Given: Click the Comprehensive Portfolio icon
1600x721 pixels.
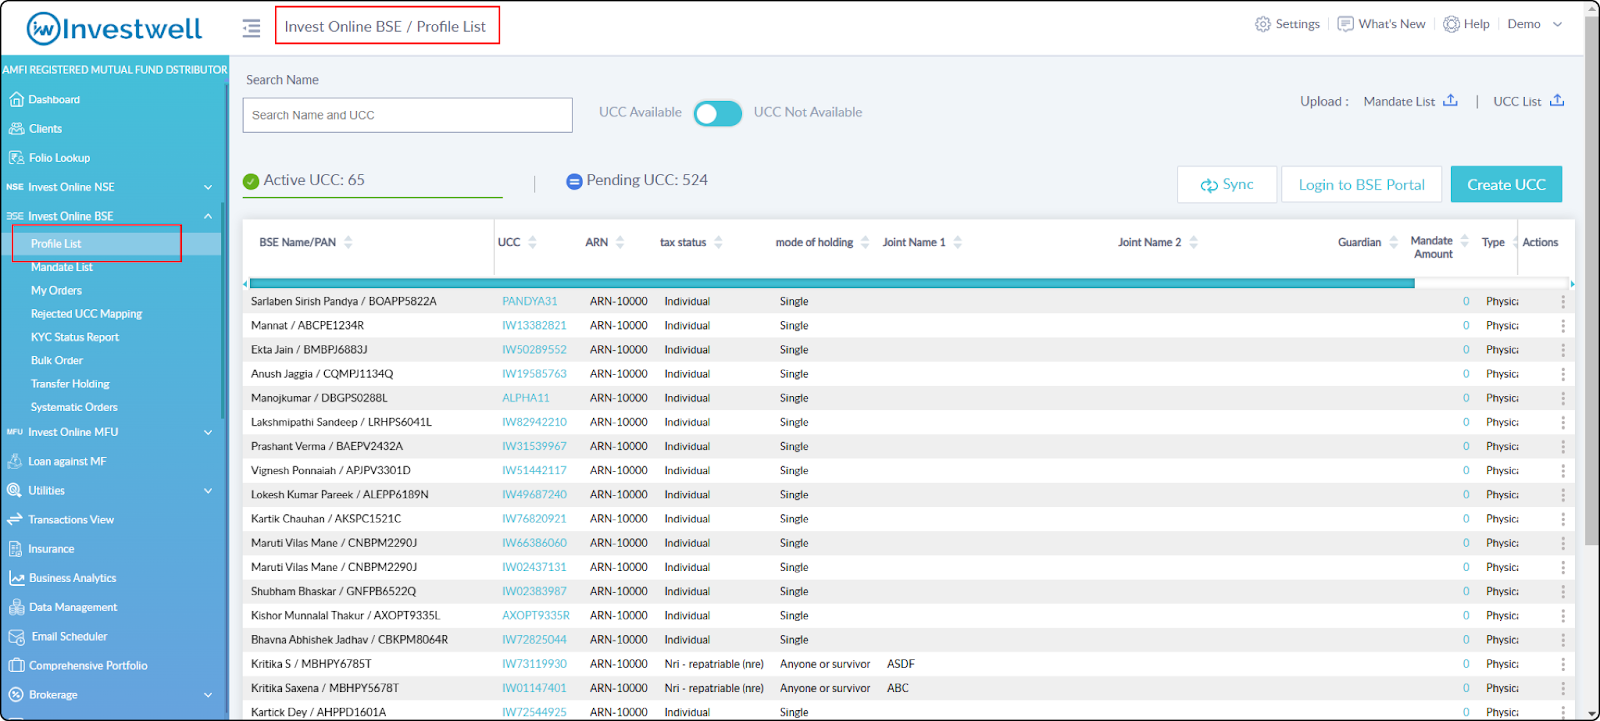Looking at the screenshot, I should (16, 665).
